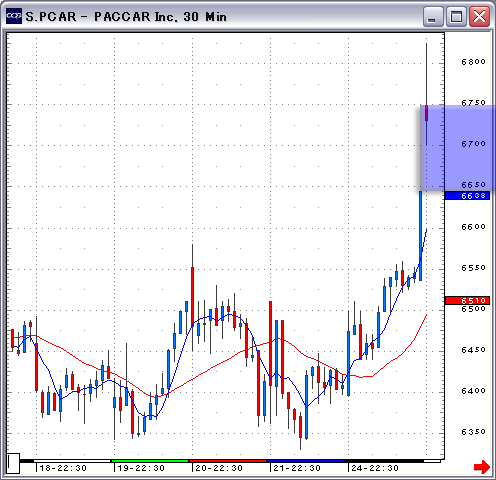Click the red arrow at bottom right
Image resolution: width=496 pixels, height=480 pixels.
pyautogui.click(x=482, y=466)
